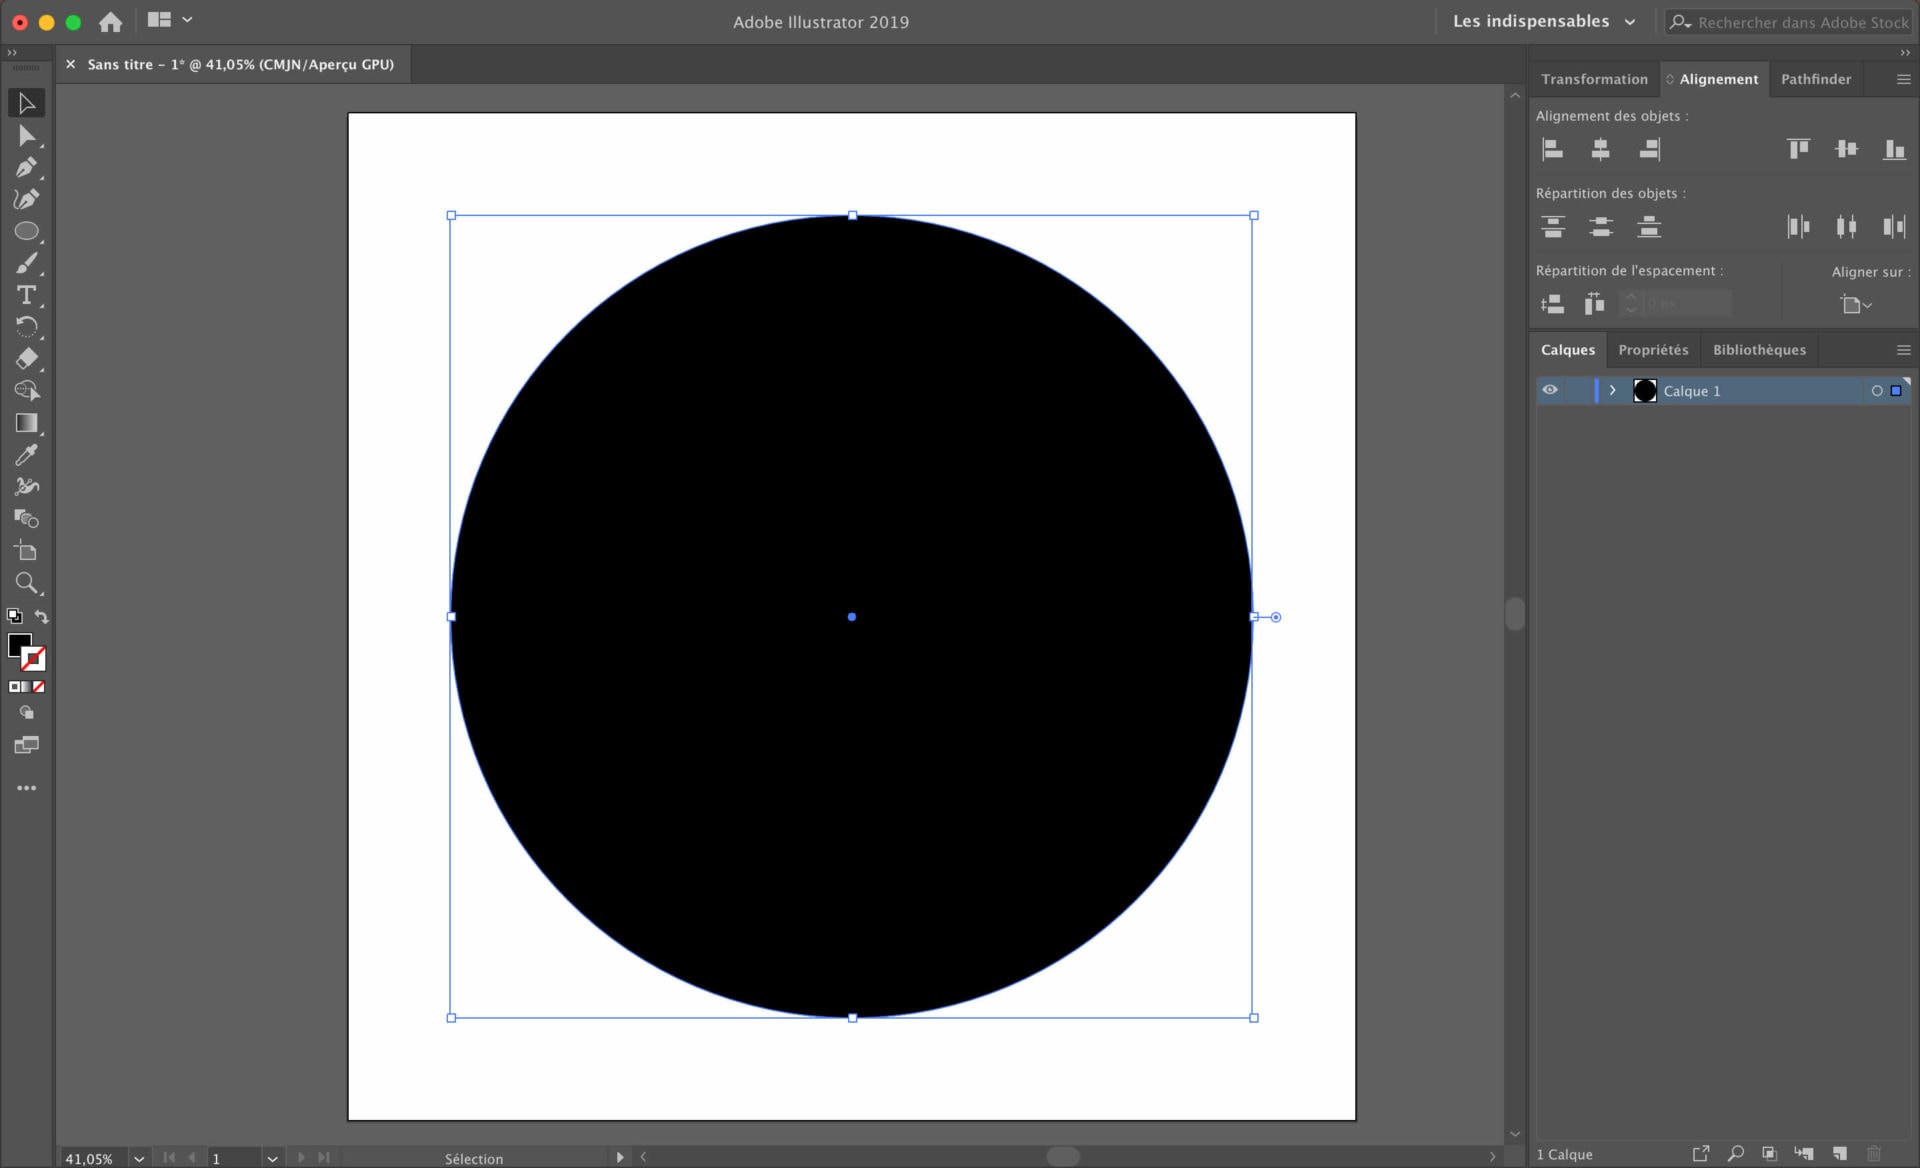Click Calque 1 target circle indicator
1920x1168 pixels.
pyautogui.click(x=1876, y=391)
